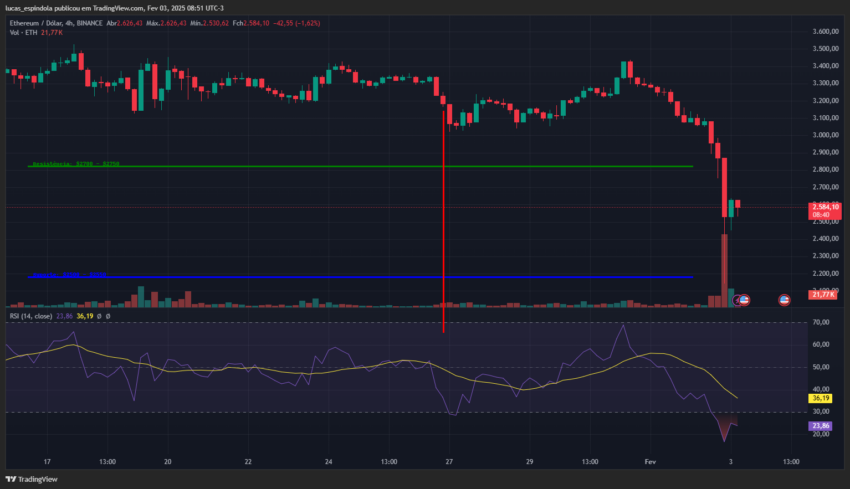
Task: Click the 2.800,00 price axis label
Action: [x=826, y=170]
